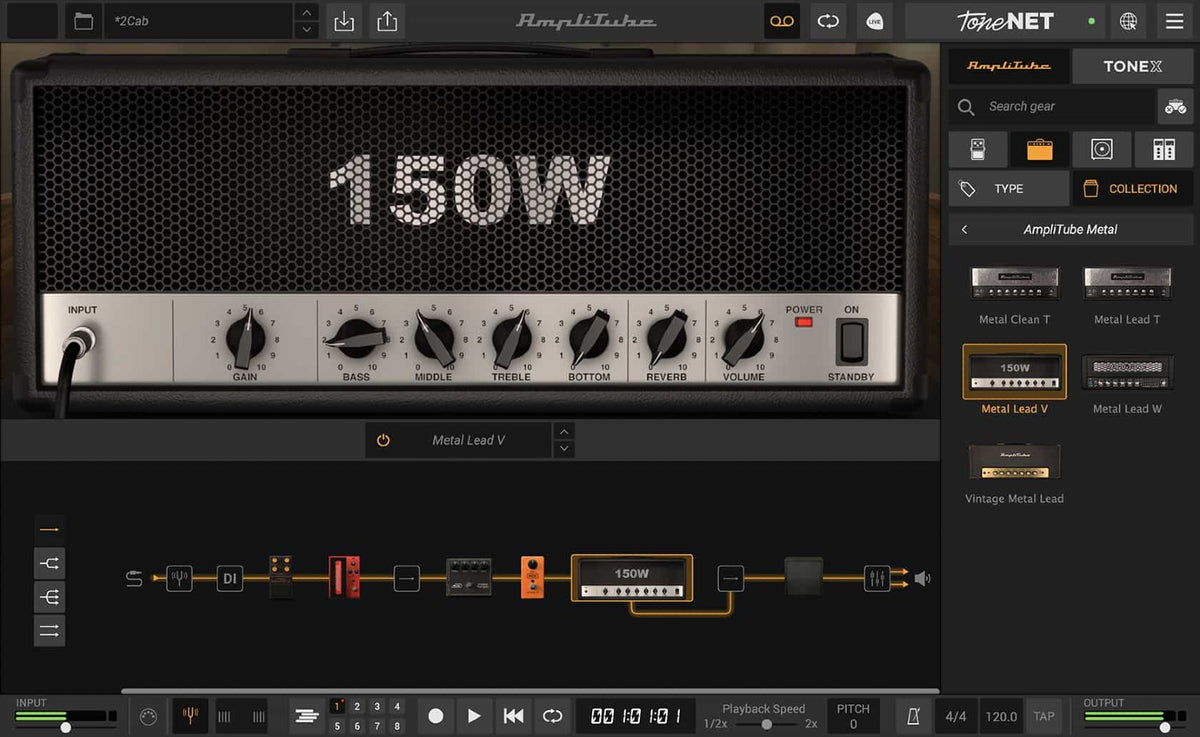Screen dimensions: 1200x737
Task: Select track slot 5
Action: 338,726
